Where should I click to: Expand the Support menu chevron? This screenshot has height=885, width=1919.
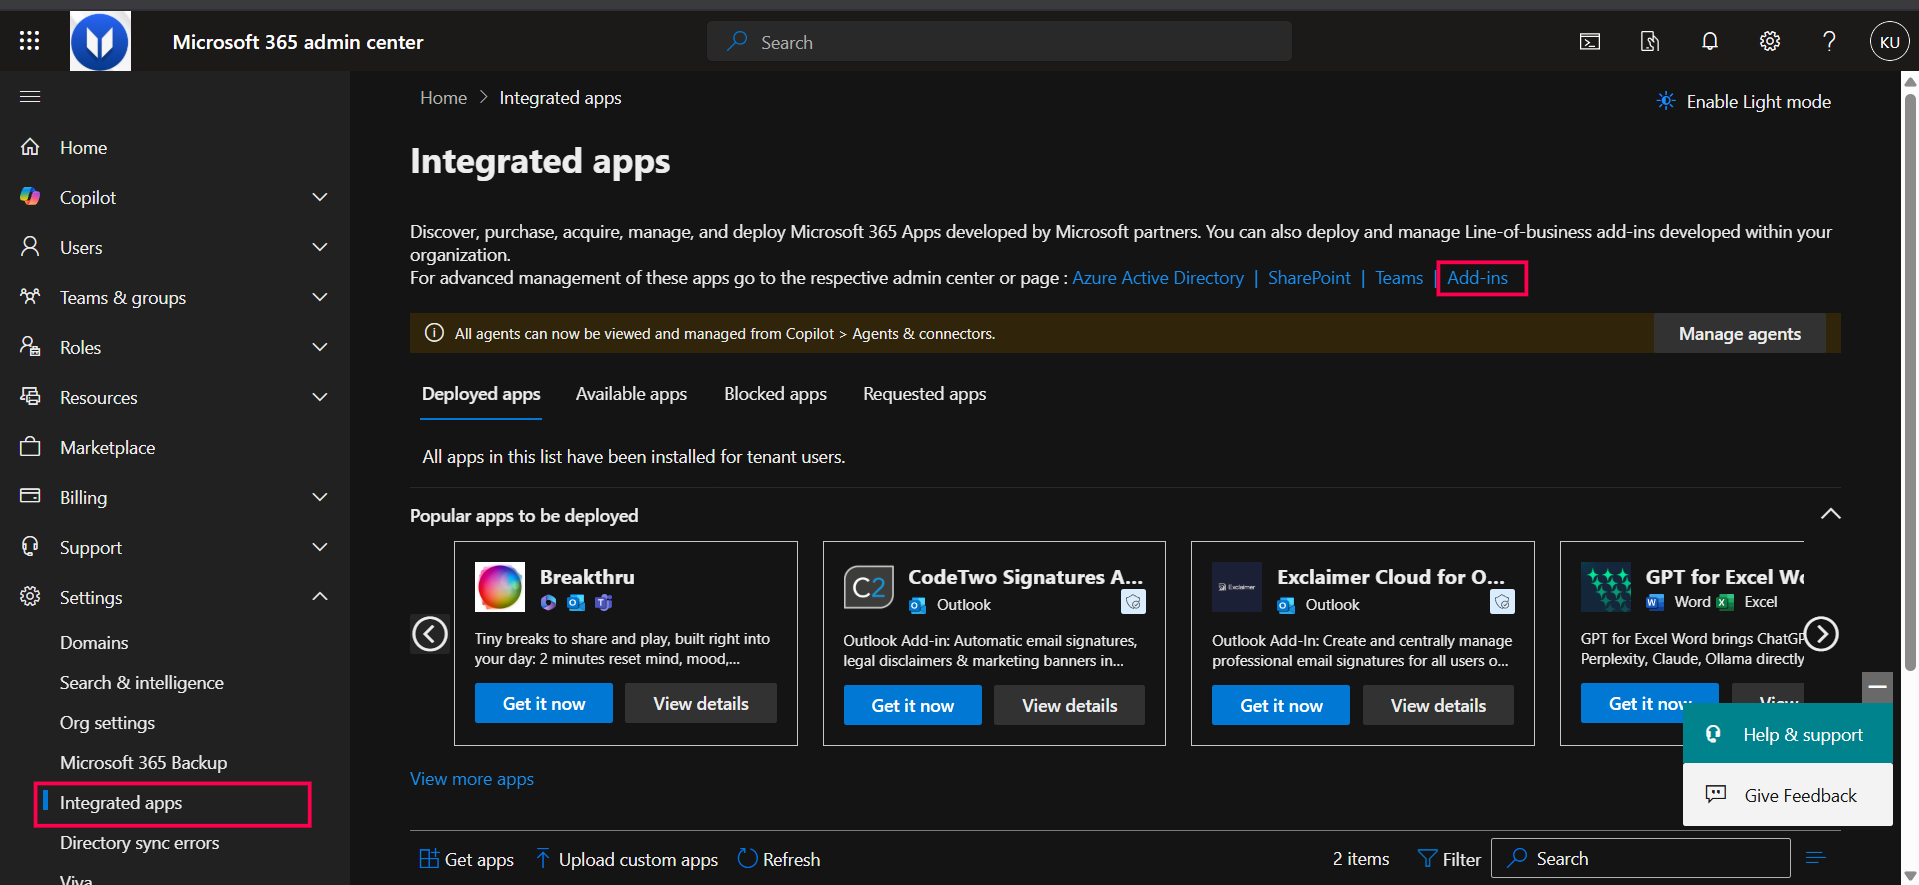point(320,547)
